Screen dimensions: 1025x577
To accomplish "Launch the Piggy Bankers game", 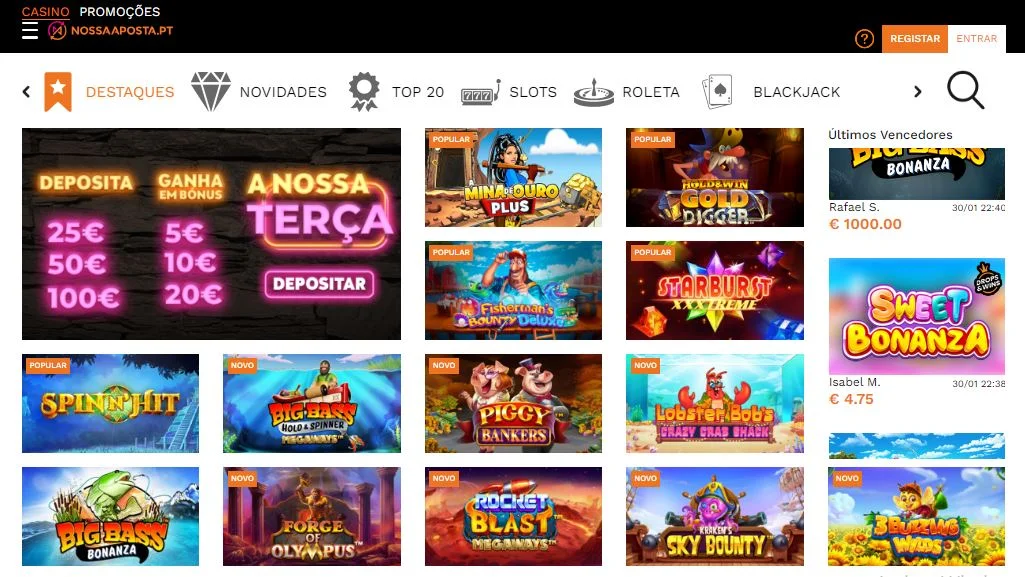I will click(513, 403).
